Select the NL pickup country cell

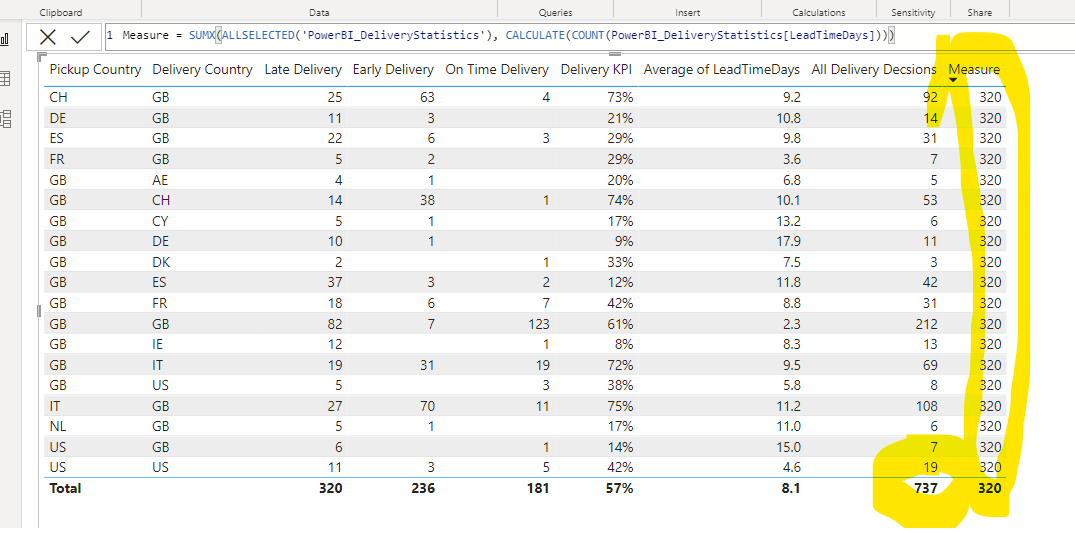(58, 426)
